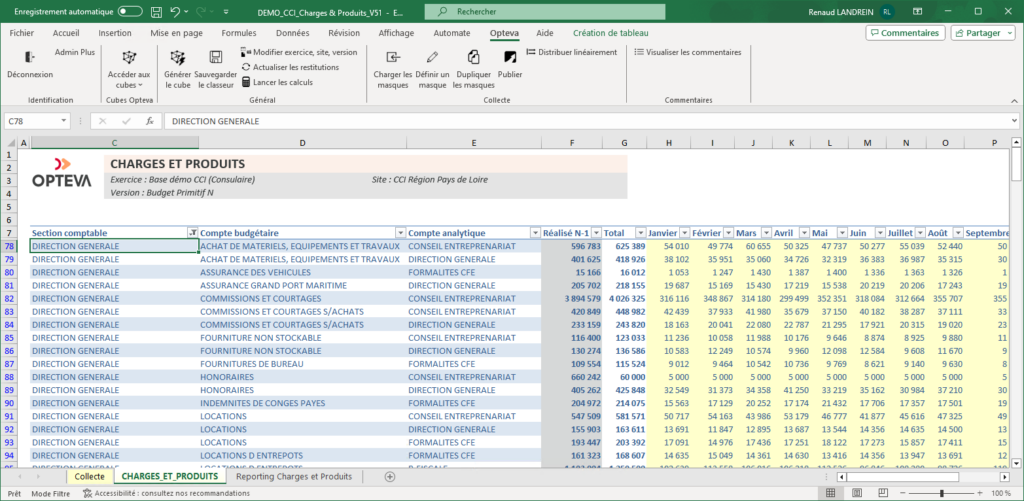Open the Formules ribbon tab
The width and height of the screenshot is (1024, 501).
[238, 33]
